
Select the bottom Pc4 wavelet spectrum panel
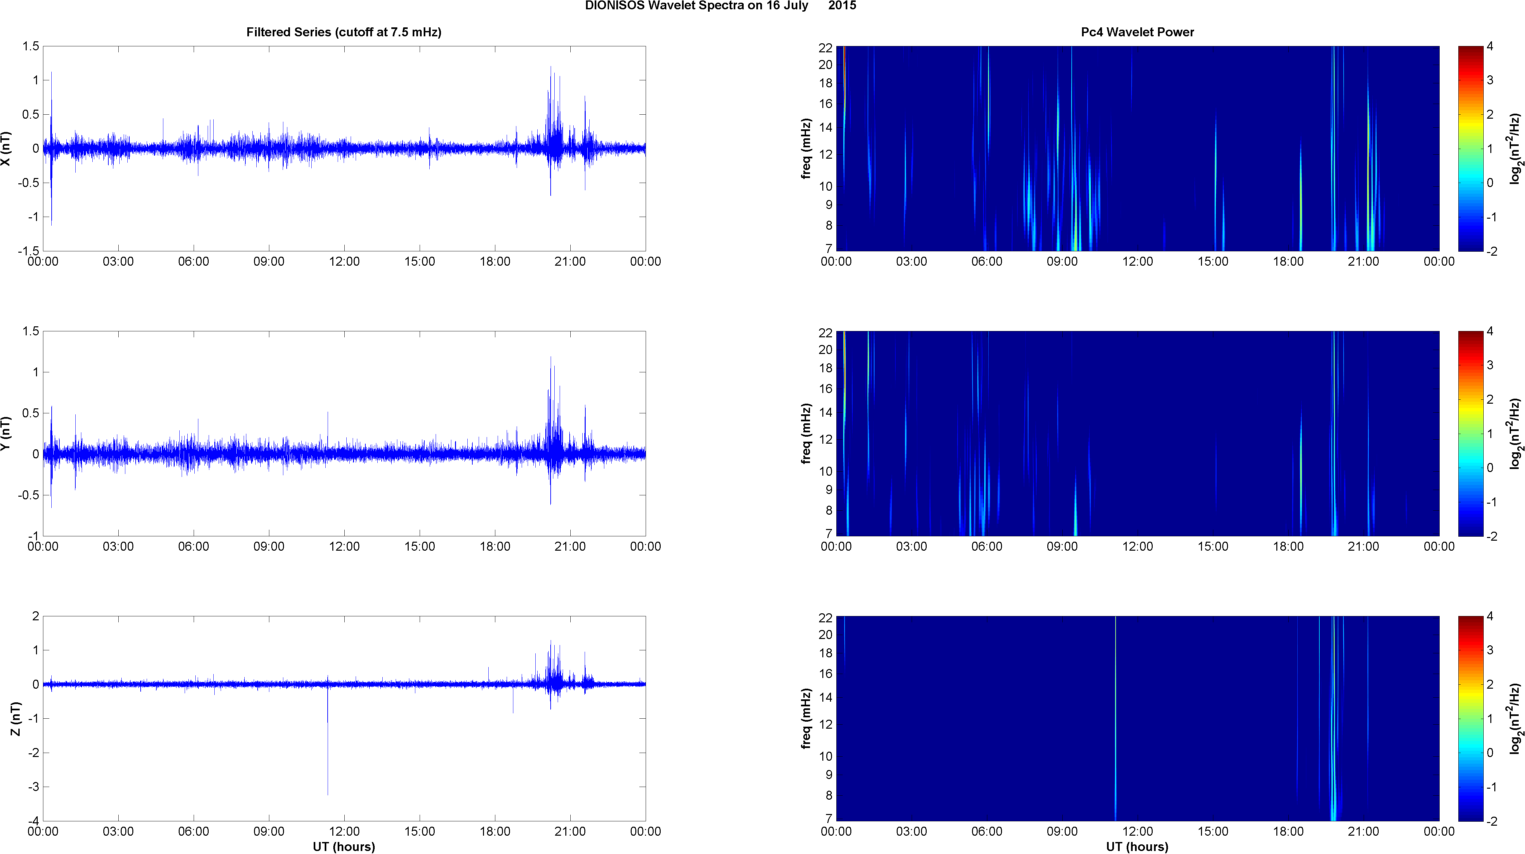click(x=1137, y=718)
